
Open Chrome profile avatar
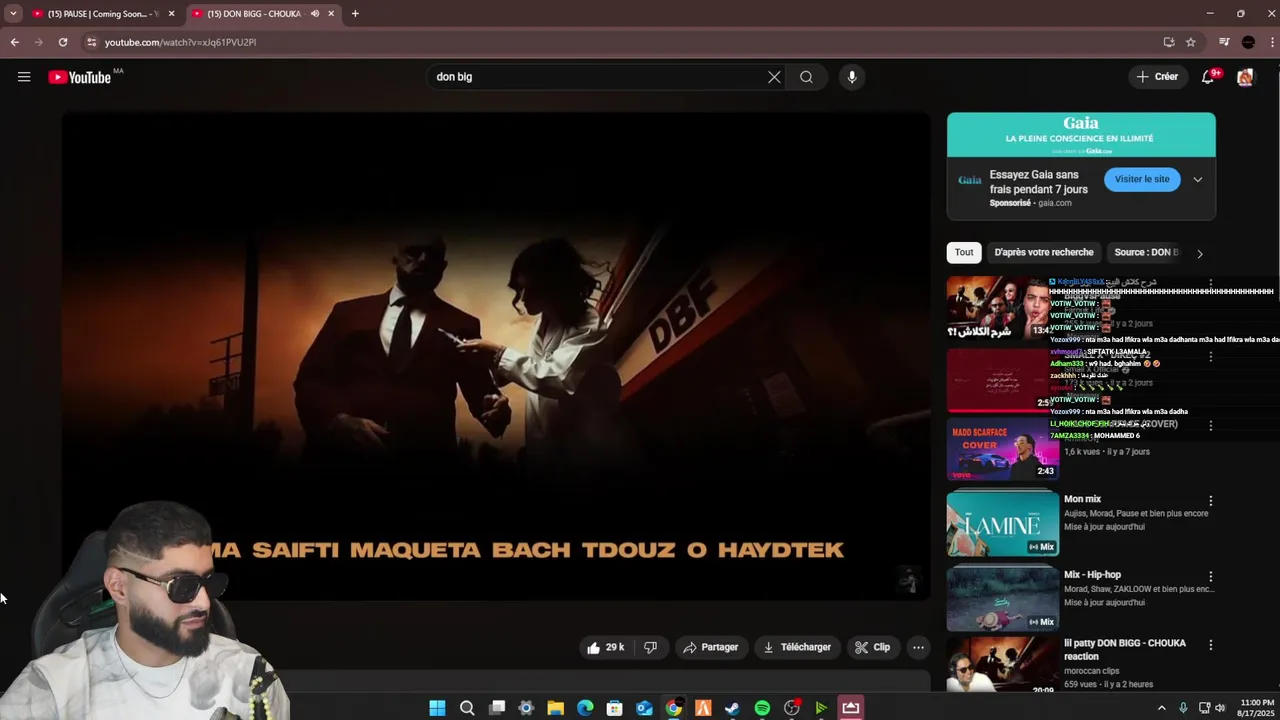[1248, 42]
